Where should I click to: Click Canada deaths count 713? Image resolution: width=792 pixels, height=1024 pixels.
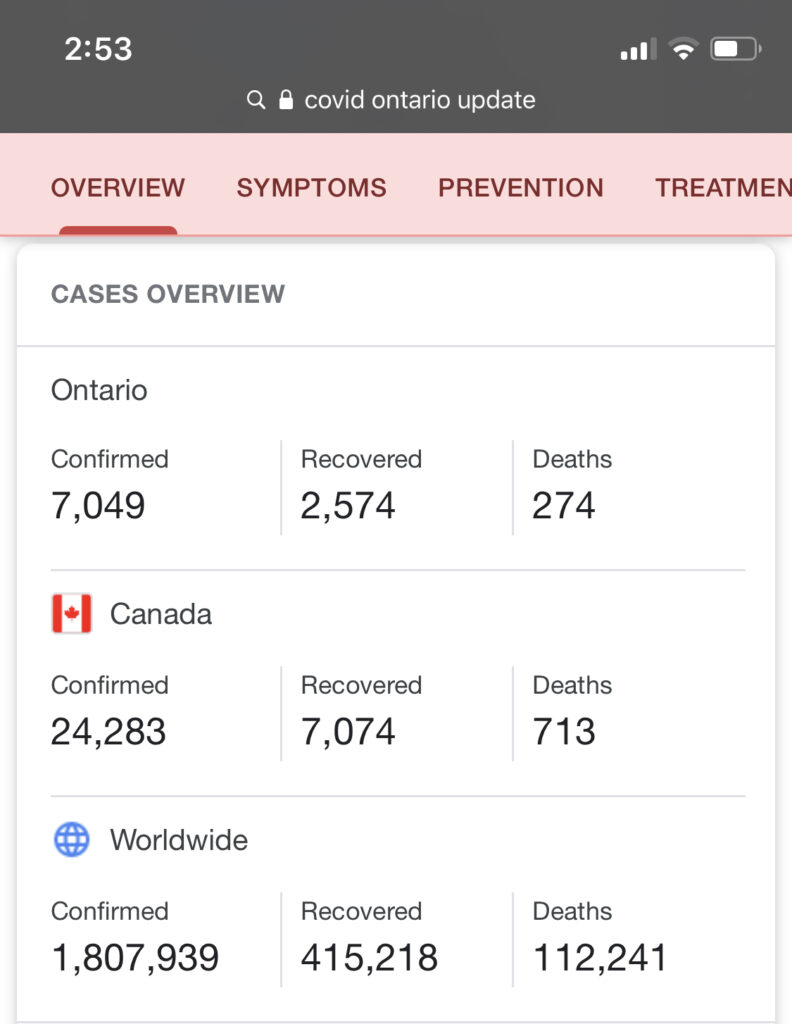click(564, 731)
